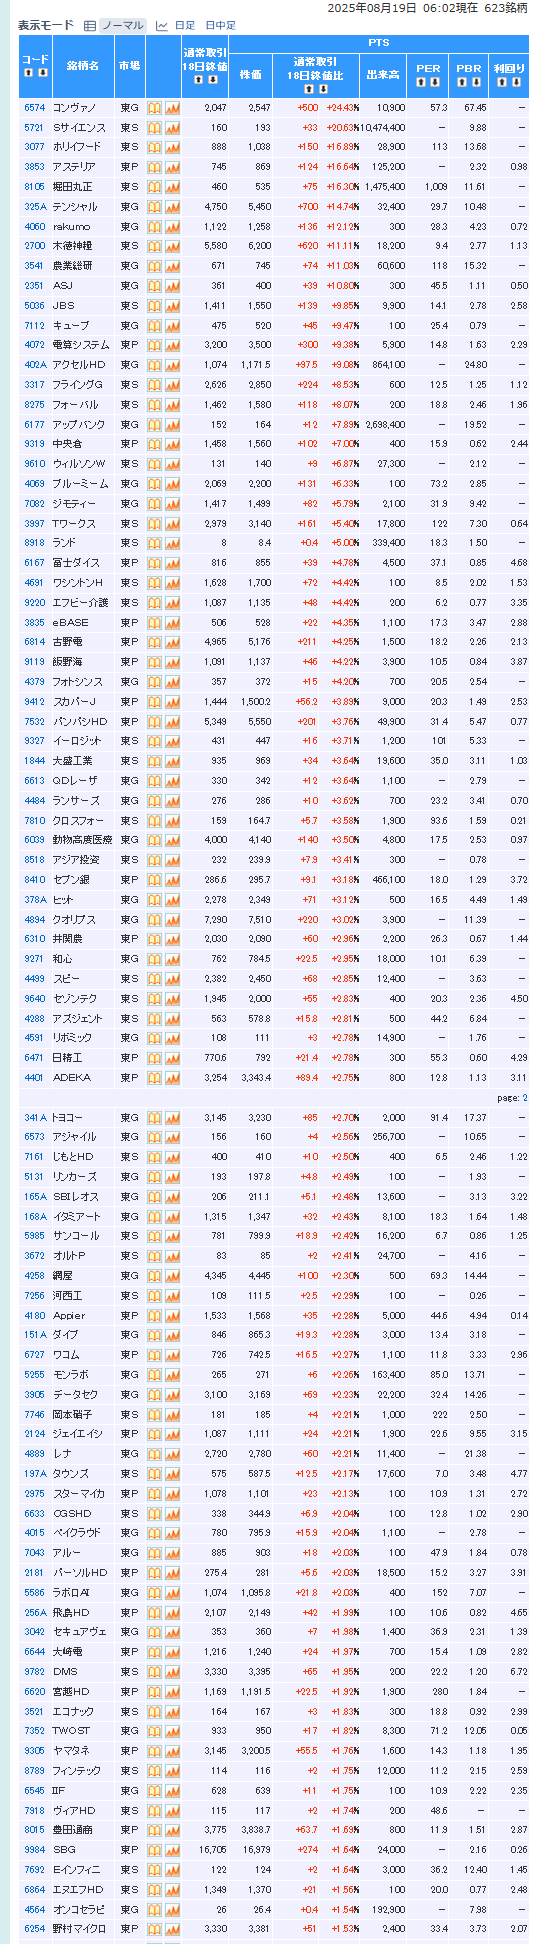Open book icon for JBS row
The image size is (540, 1944).
[155, 305]
